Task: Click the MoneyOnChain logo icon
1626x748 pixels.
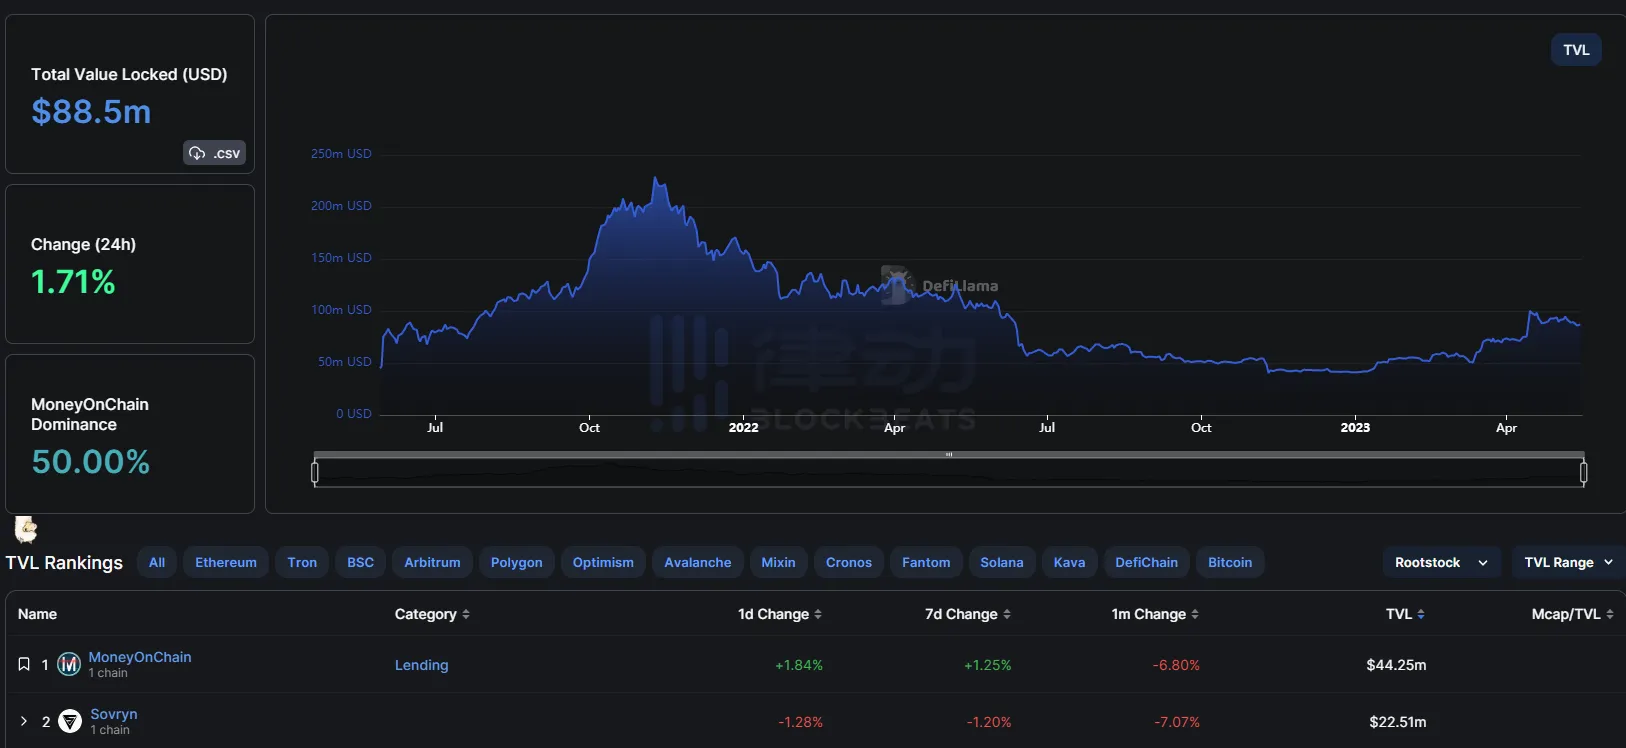Action: point(69,664)
